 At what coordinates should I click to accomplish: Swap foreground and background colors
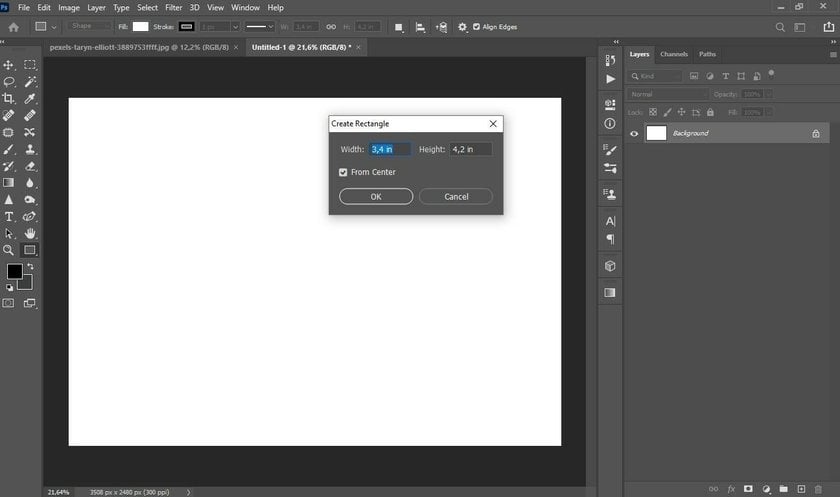[x=30, y=266]
